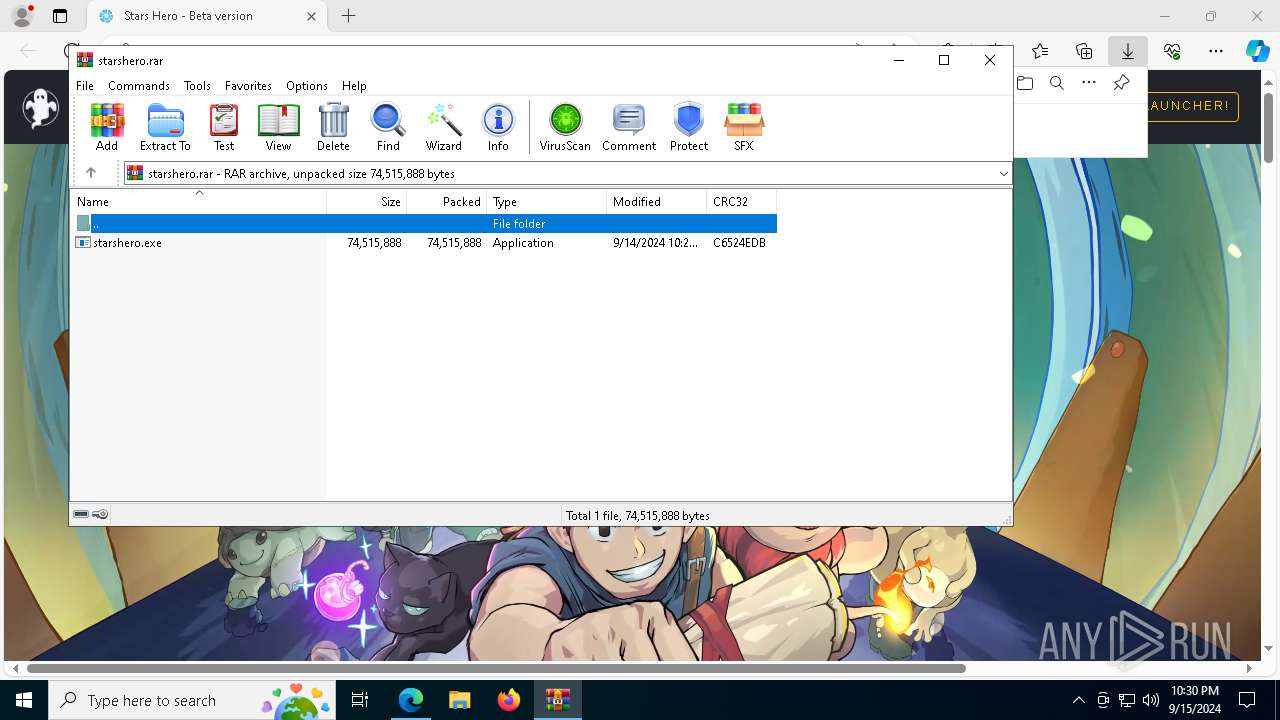Screen dimensions: 1280x720
Task: Click the drive icon in WinRAR status bar
Action: [x=81, y=515]
